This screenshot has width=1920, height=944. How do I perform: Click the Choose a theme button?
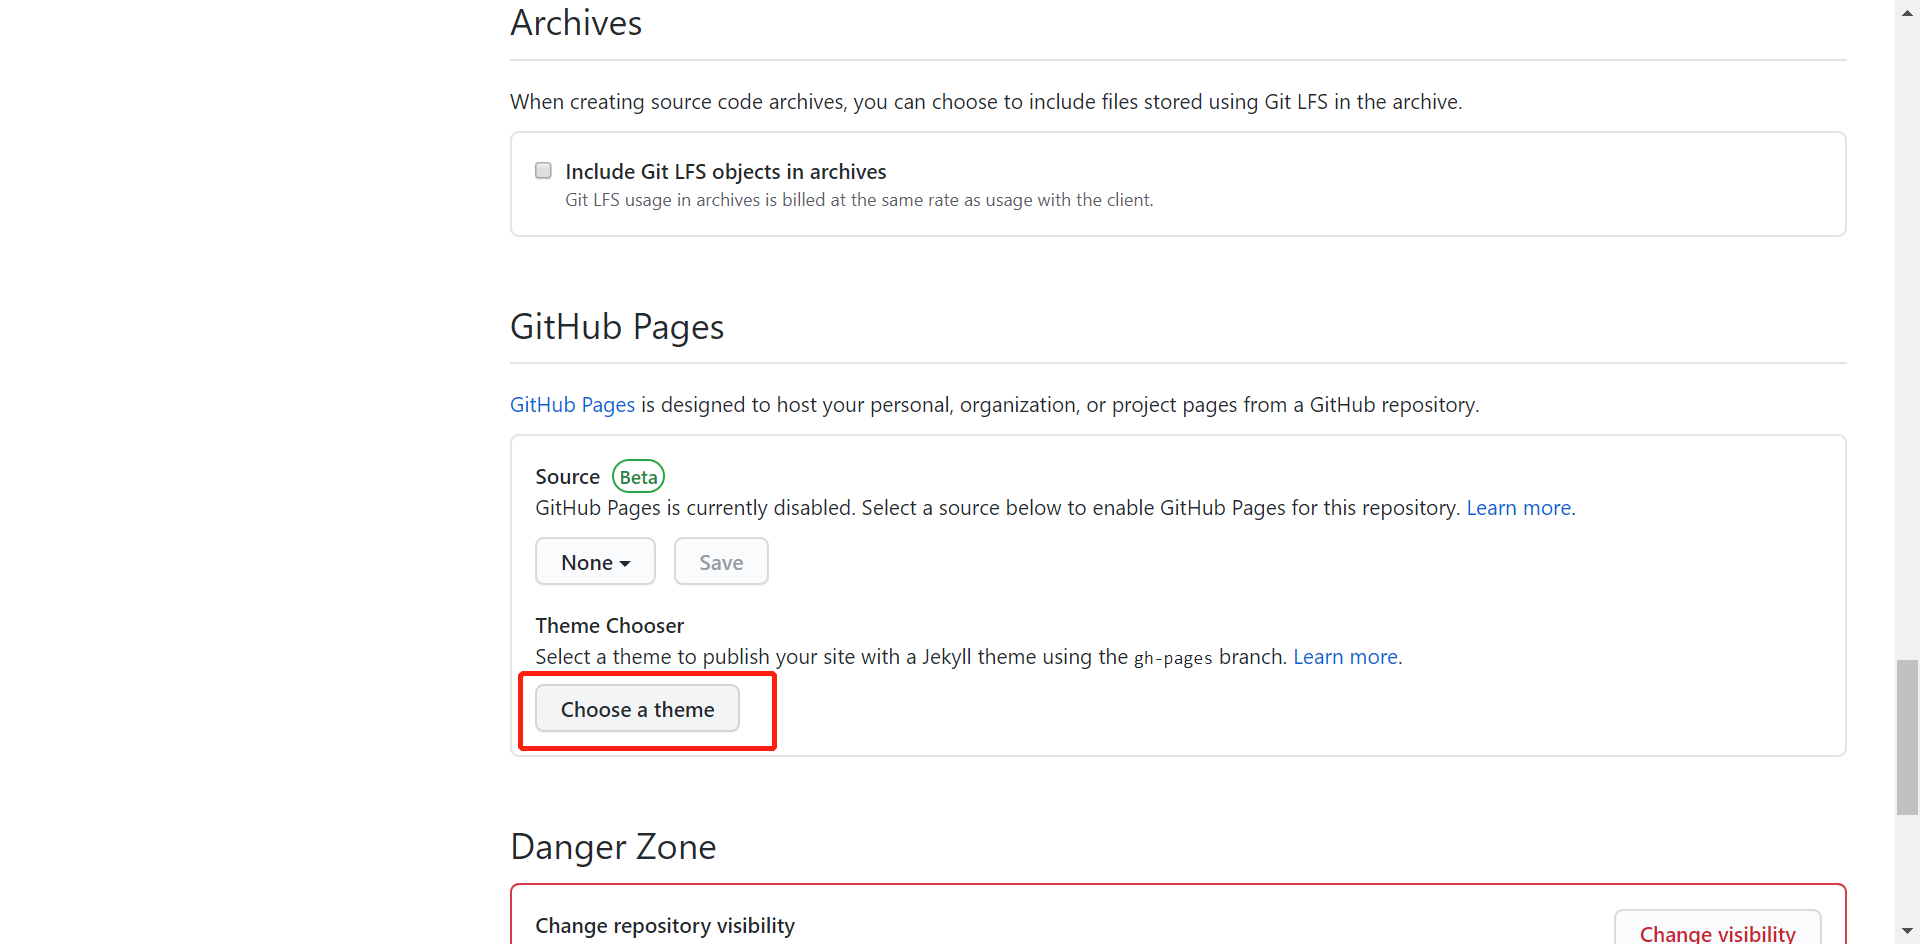(x=638, y=709)
